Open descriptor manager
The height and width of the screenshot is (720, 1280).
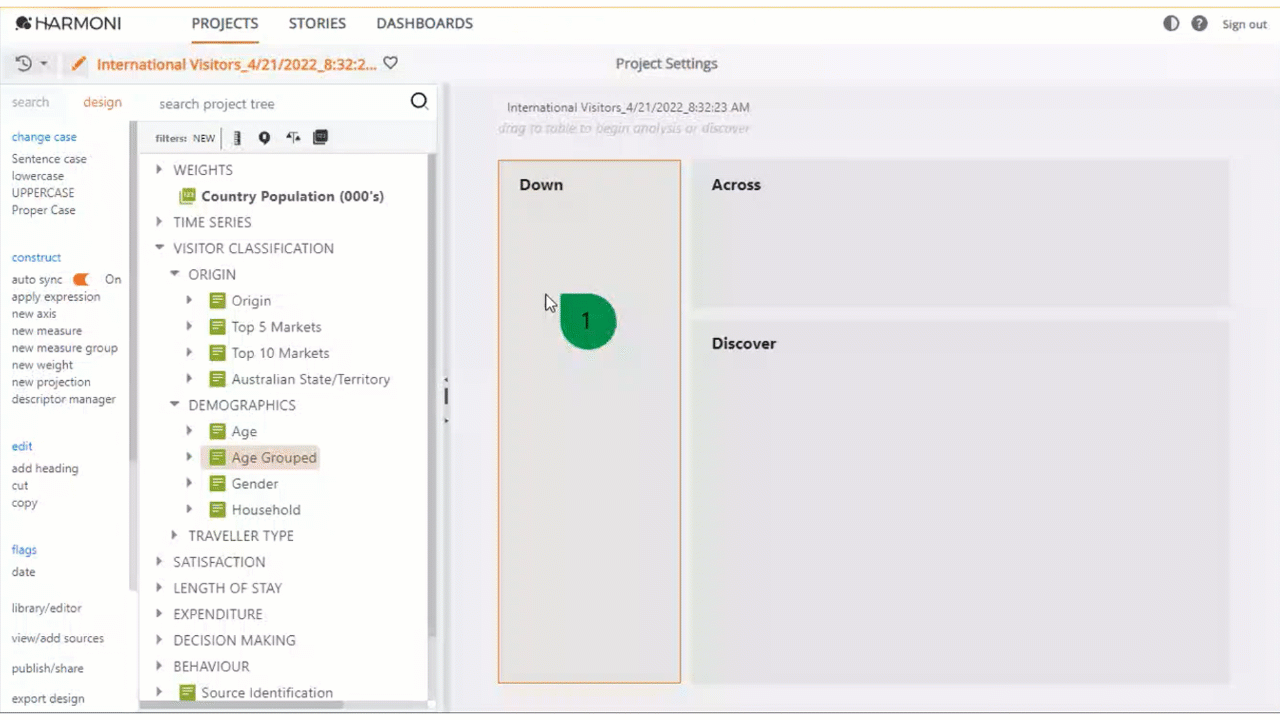pos(63,399)
